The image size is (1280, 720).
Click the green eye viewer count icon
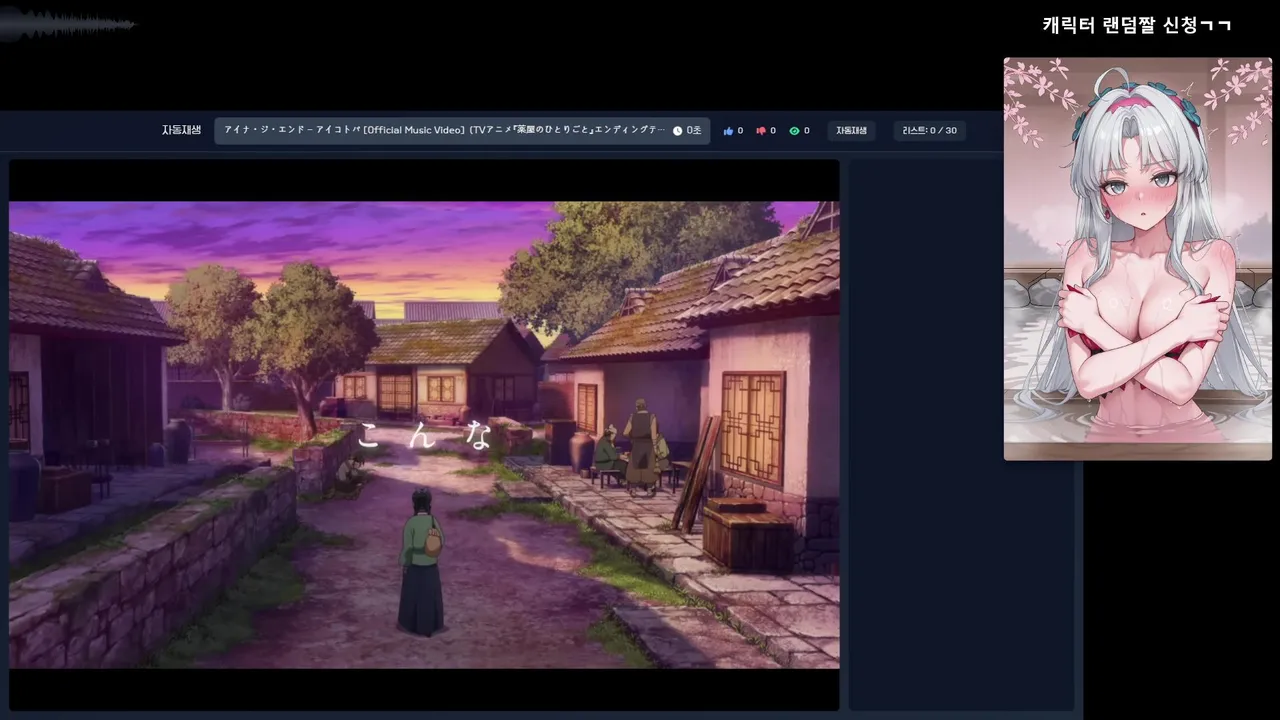[794, 131]
